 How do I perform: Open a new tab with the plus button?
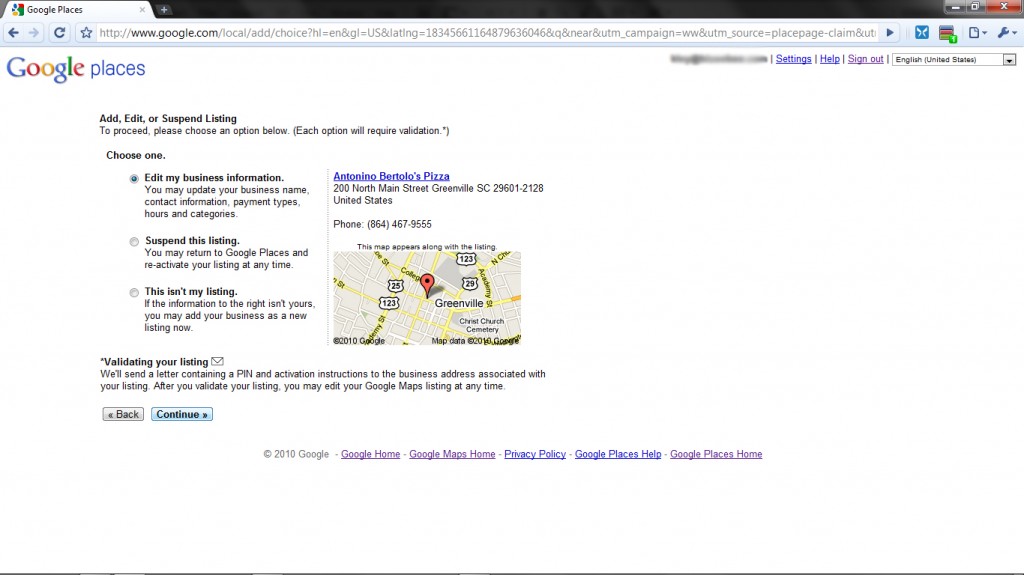point(164,10)
